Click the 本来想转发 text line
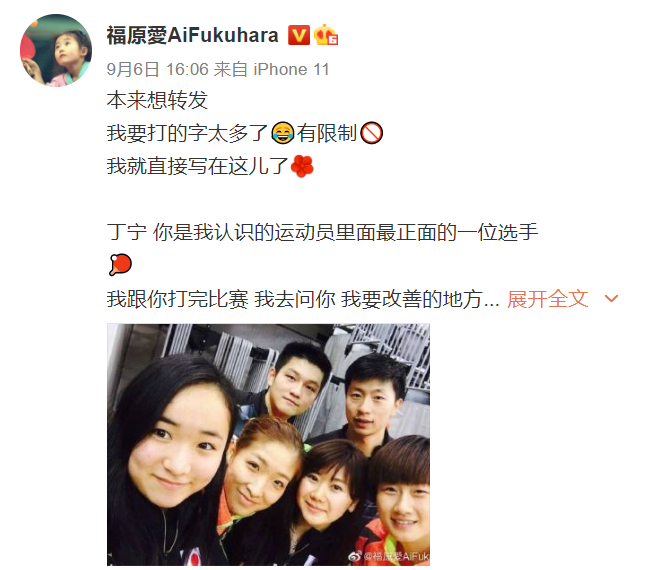The height and width of the screenshot is (570, 666). tap(157, 101)
